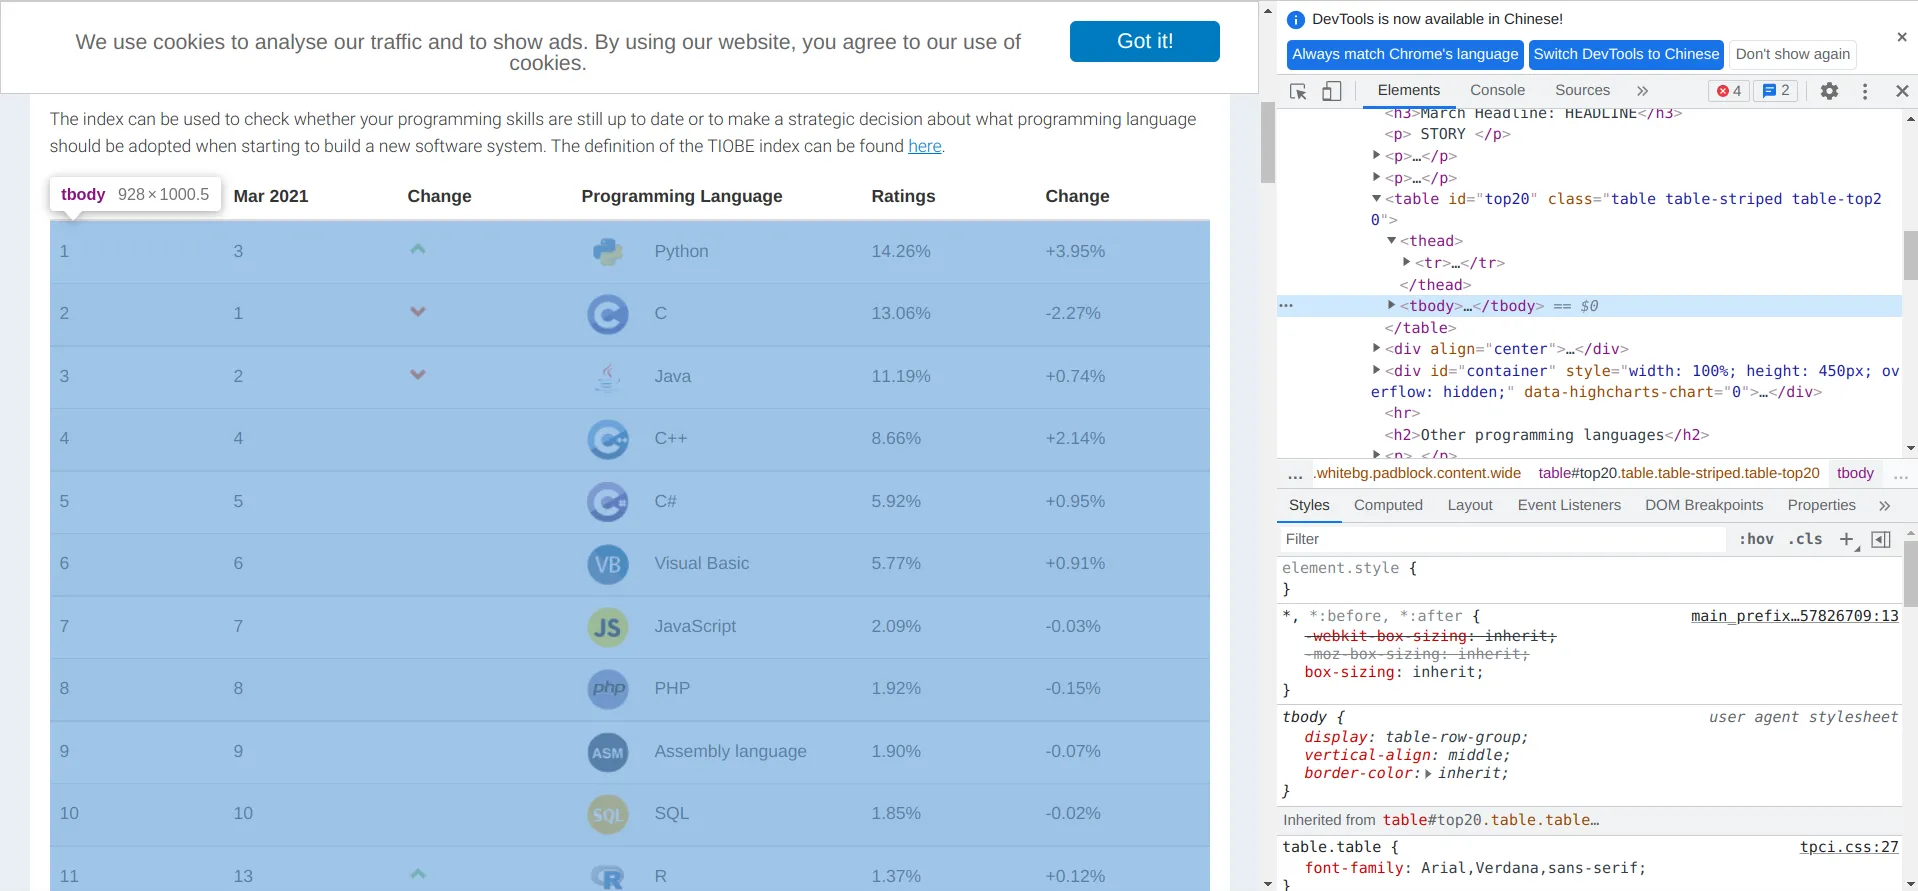Open DevTools settings gear
The height and width of the screenshot is (891, 1918).
tap(1829, 91)
